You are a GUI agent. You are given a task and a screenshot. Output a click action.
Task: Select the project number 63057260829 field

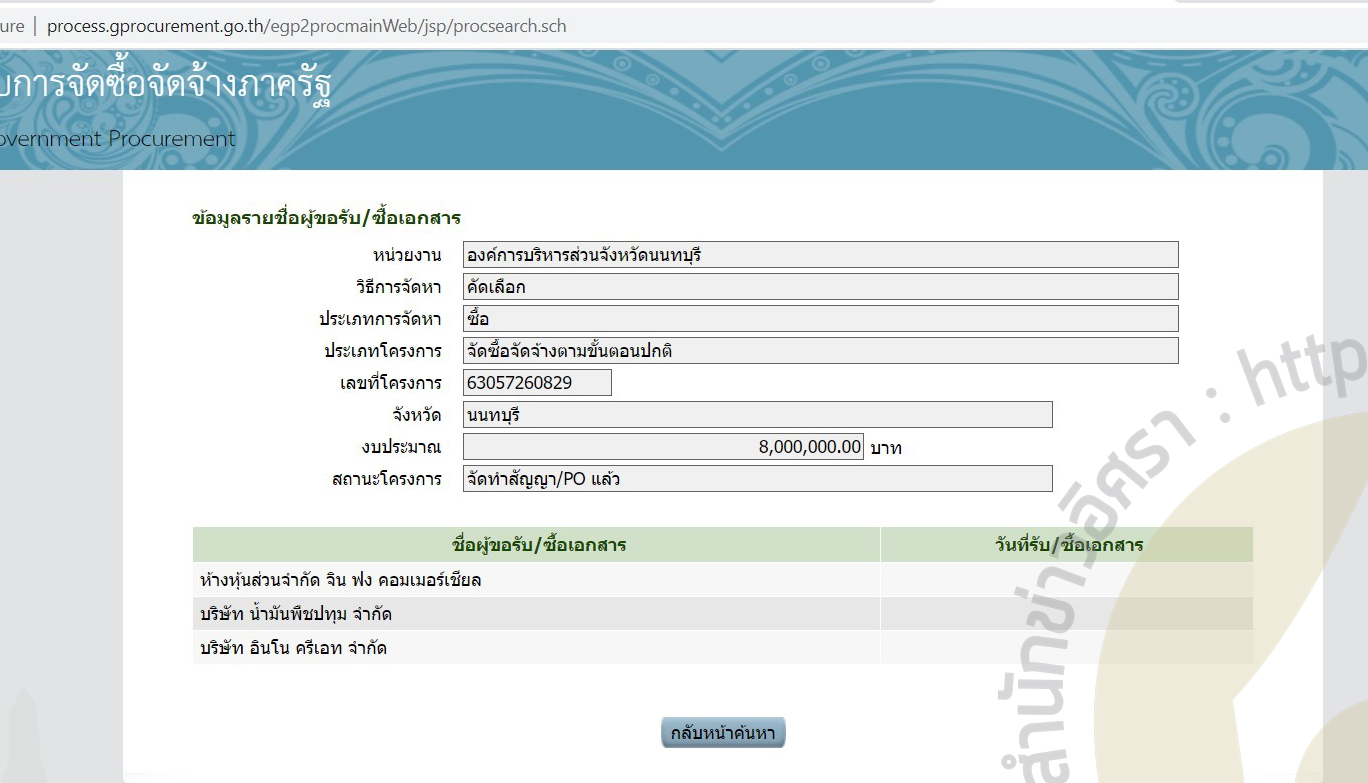pyautogui.click(x=536, y=382)
